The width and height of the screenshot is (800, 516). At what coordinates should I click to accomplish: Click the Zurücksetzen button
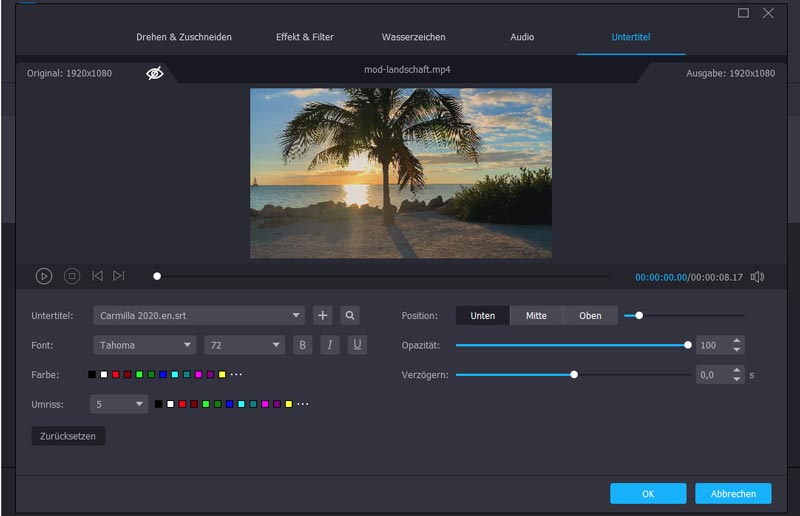coord(68,437)
